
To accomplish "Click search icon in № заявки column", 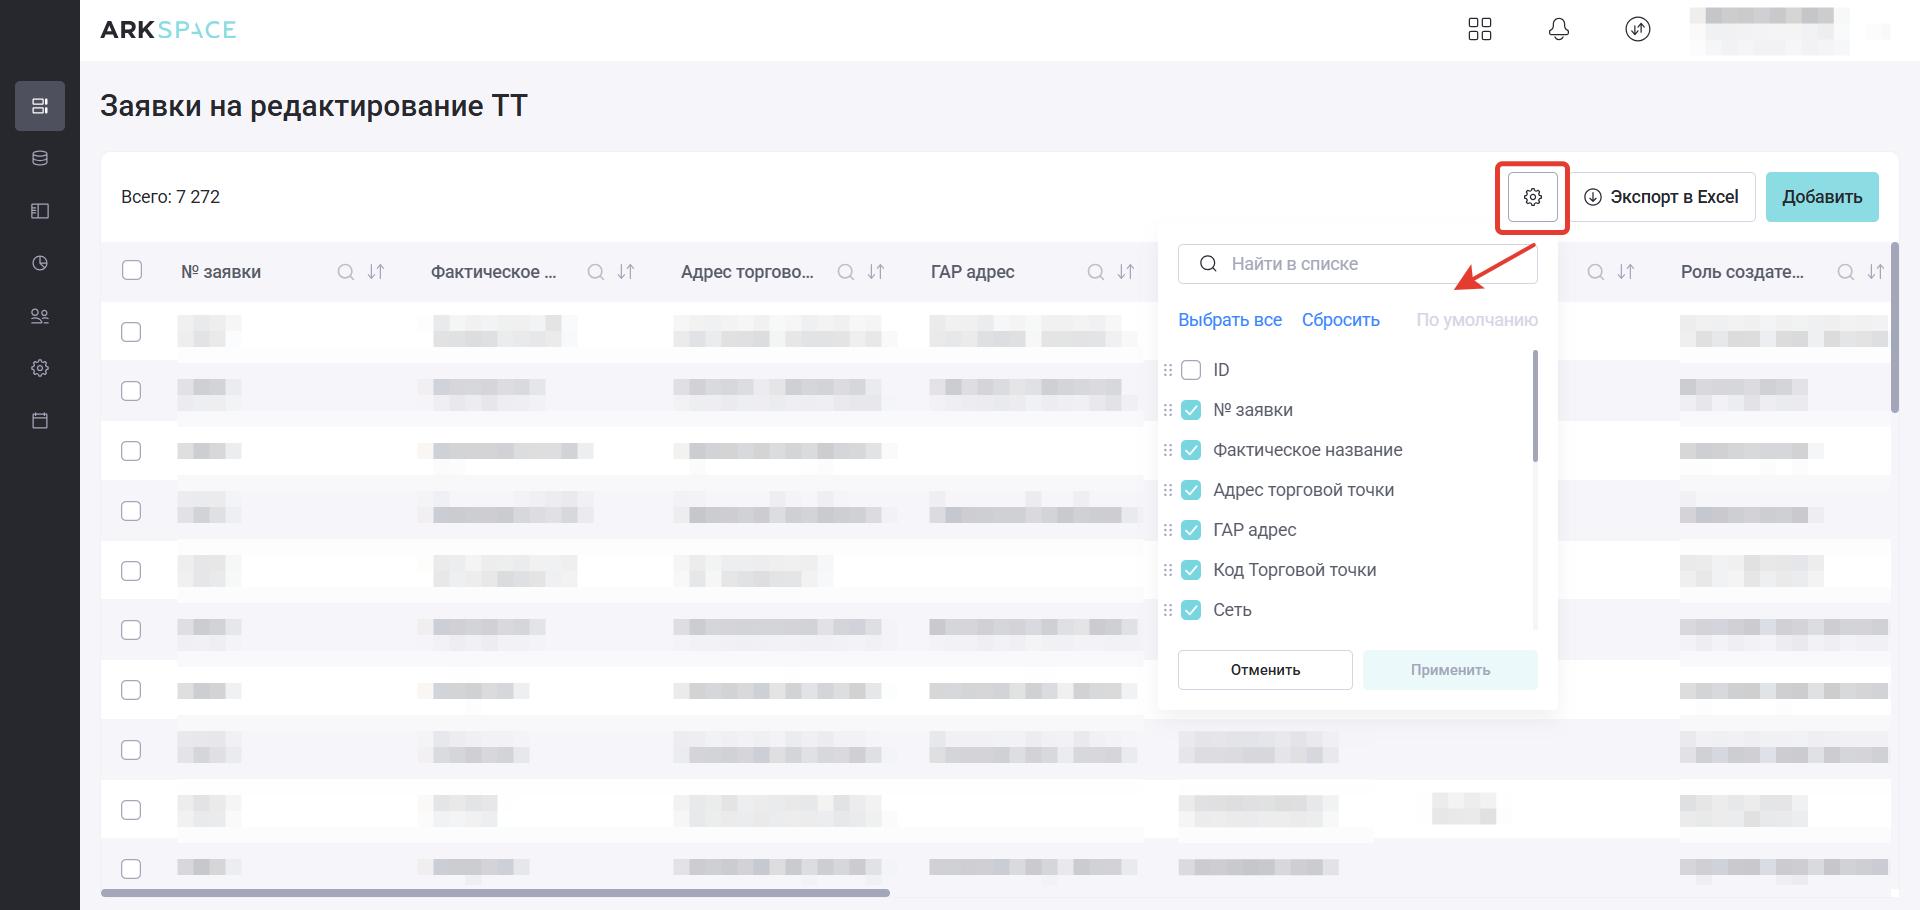I will click(x=346, y=272).
